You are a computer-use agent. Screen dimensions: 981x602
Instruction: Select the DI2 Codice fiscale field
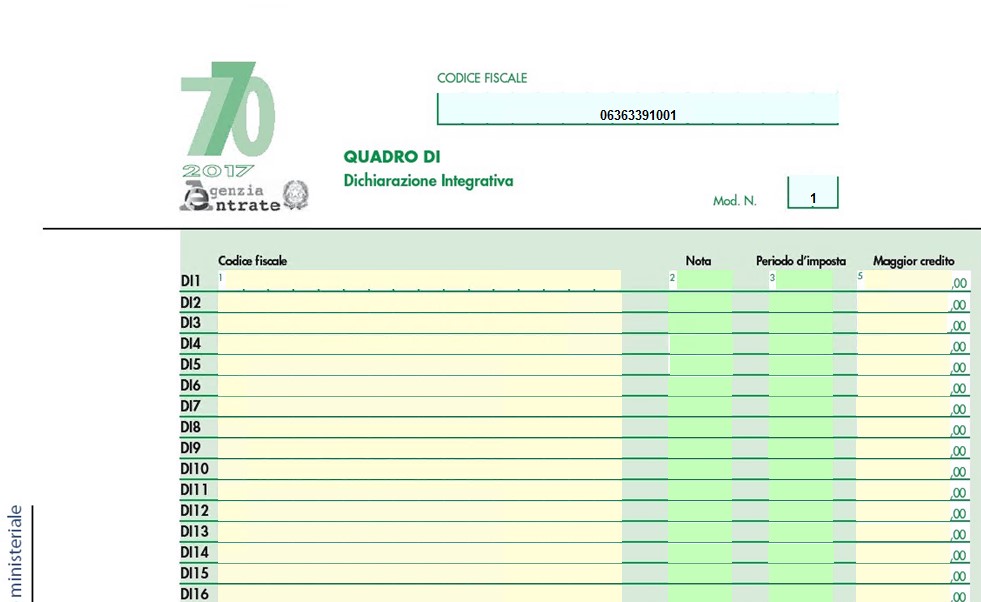tap(419, 302)
